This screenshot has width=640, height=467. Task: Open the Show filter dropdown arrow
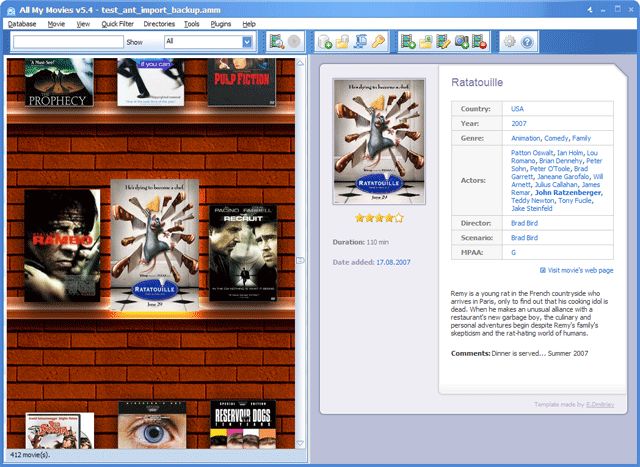pyautogui.click(x=247, y=42)
